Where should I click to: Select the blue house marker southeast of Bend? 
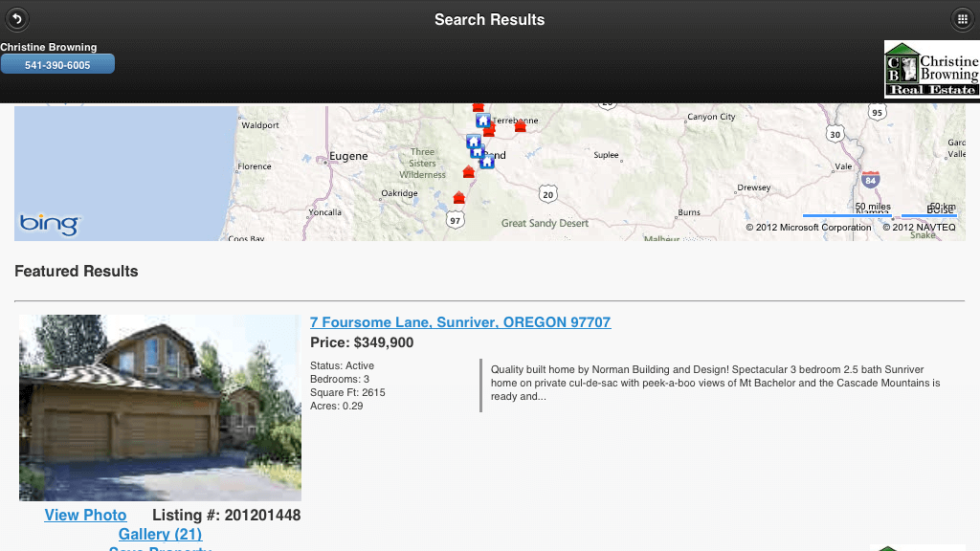click(487, 162)
